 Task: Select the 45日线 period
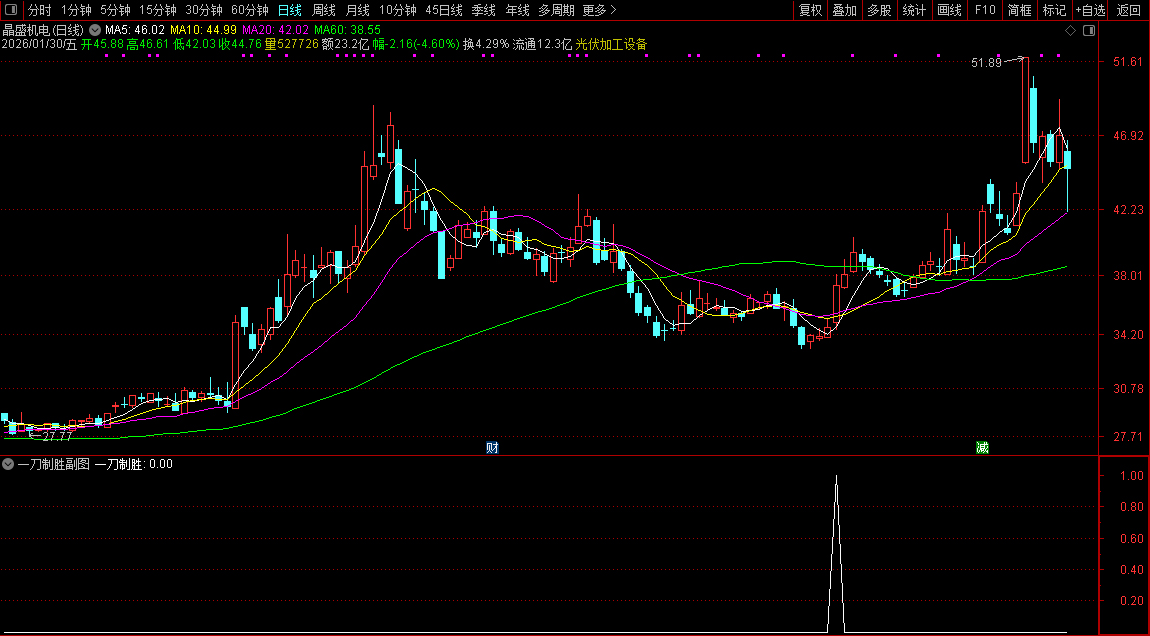click(444, 10)
